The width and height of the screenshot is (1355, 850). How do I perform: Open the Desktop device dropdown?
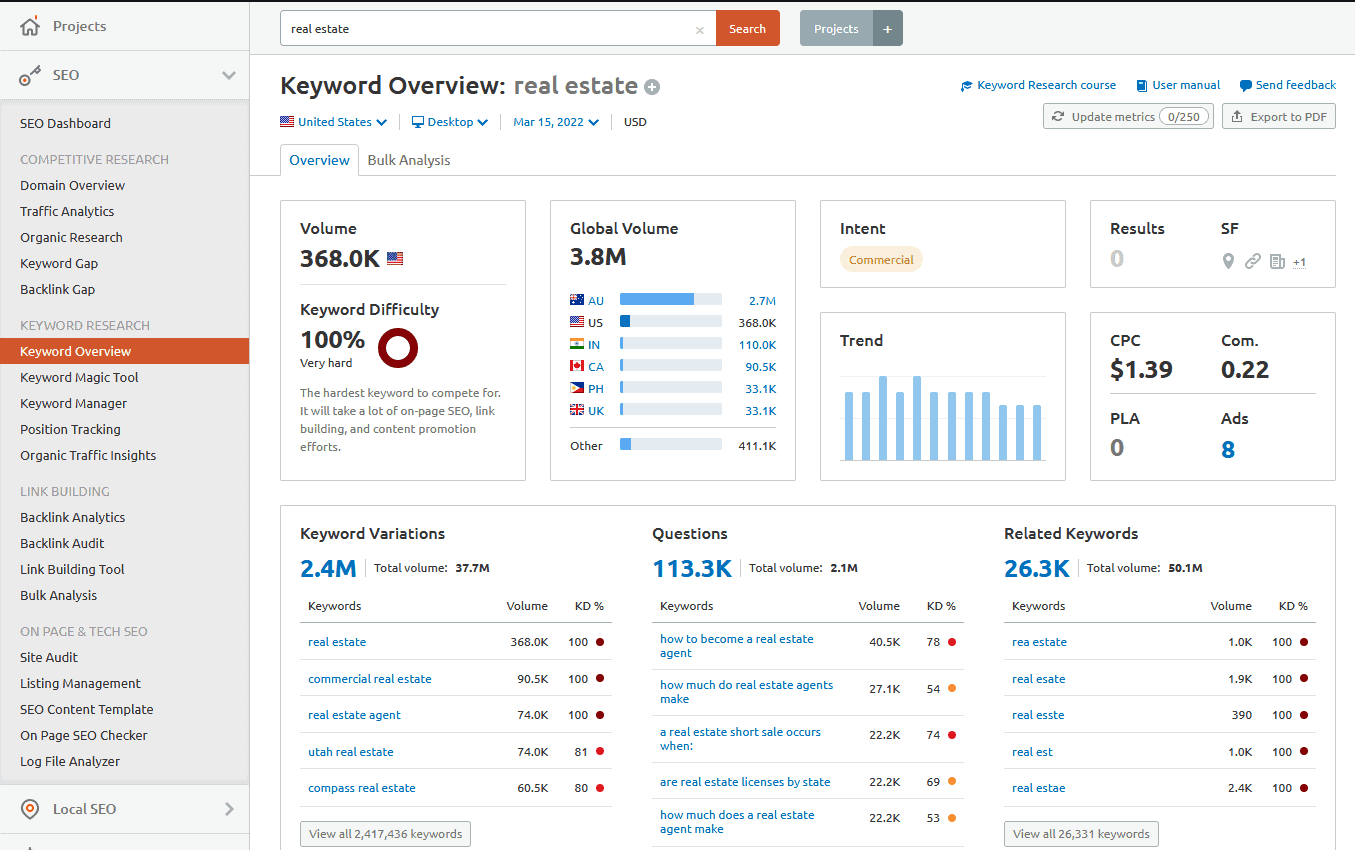tap(450, 122)
